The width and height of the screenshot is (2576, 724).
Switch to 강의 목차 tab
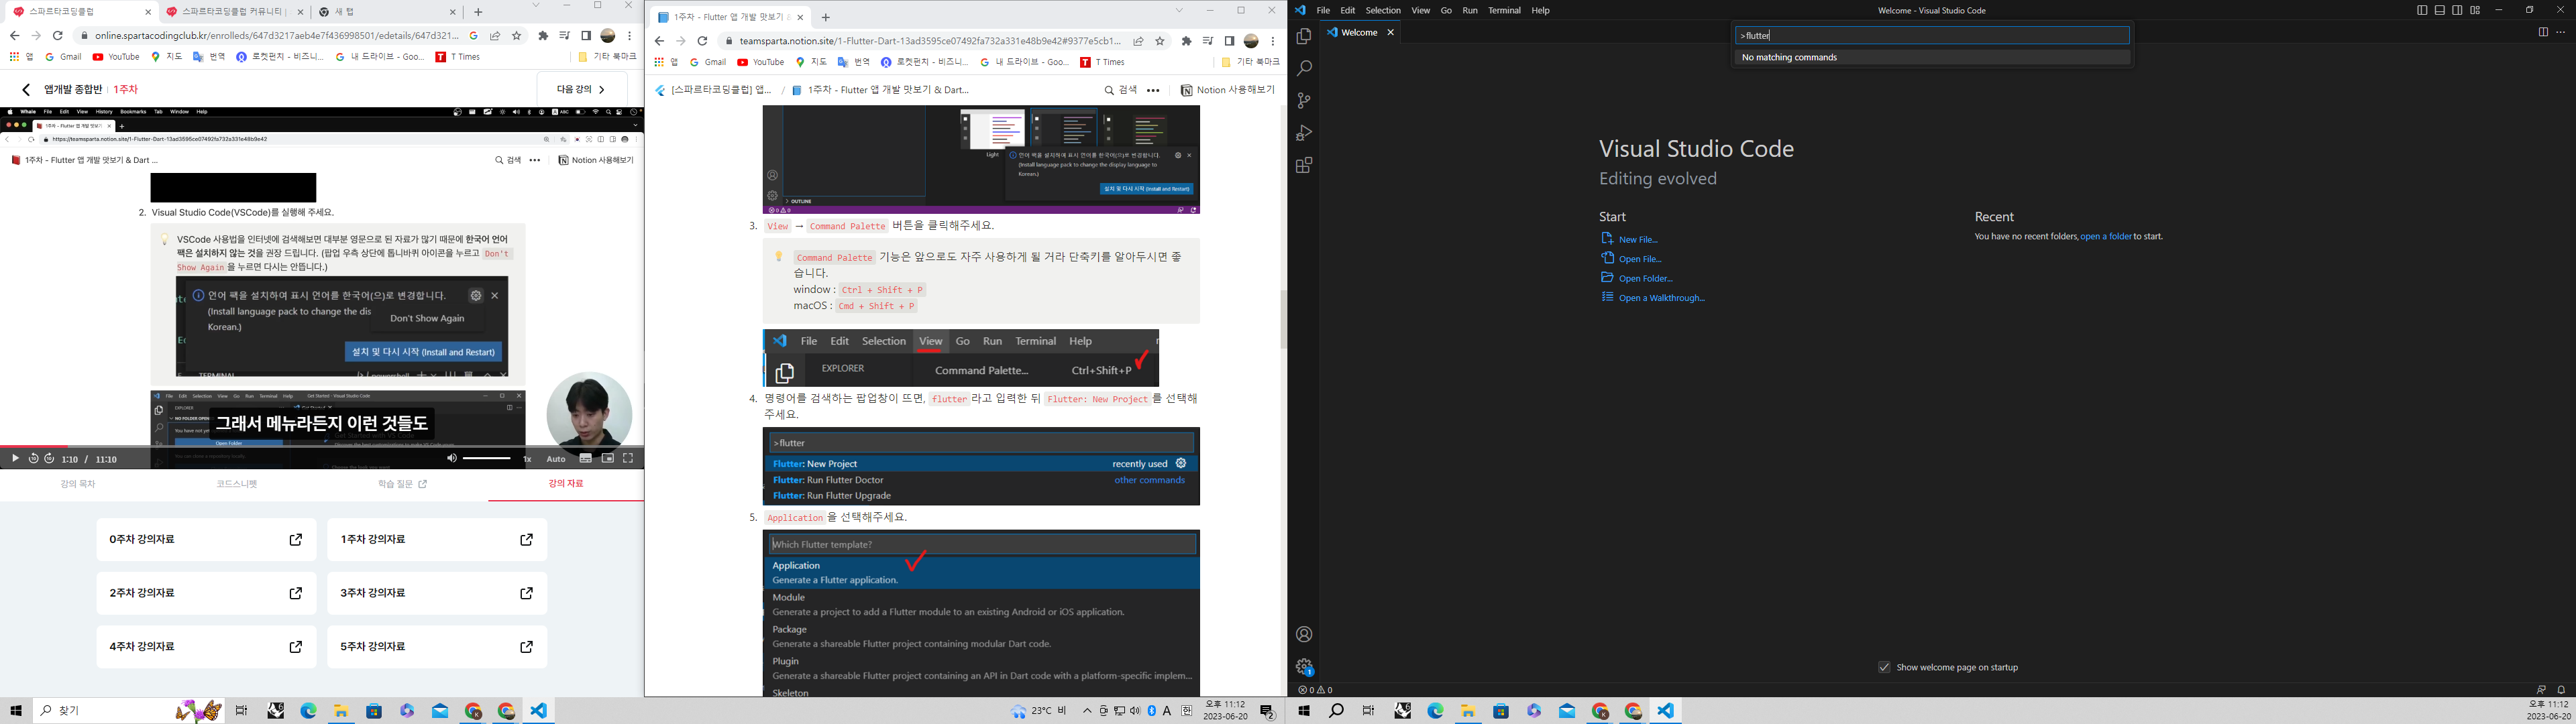click(78, 484)
